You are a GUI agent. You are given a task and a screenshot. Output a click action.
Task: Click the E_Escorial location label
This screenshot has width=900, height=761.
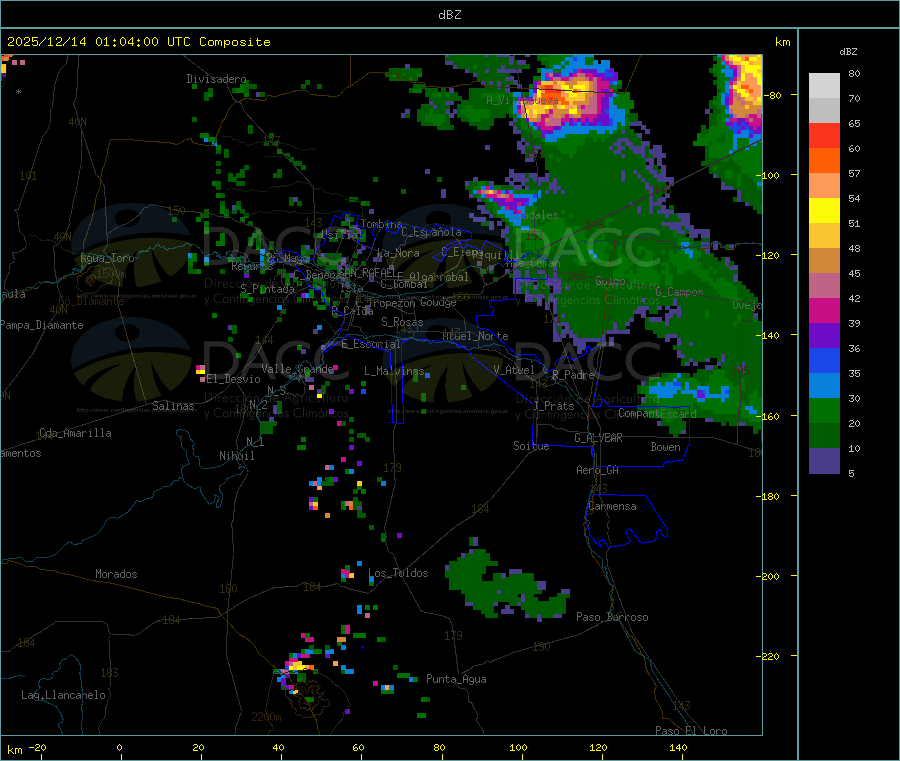click(370, 344)
